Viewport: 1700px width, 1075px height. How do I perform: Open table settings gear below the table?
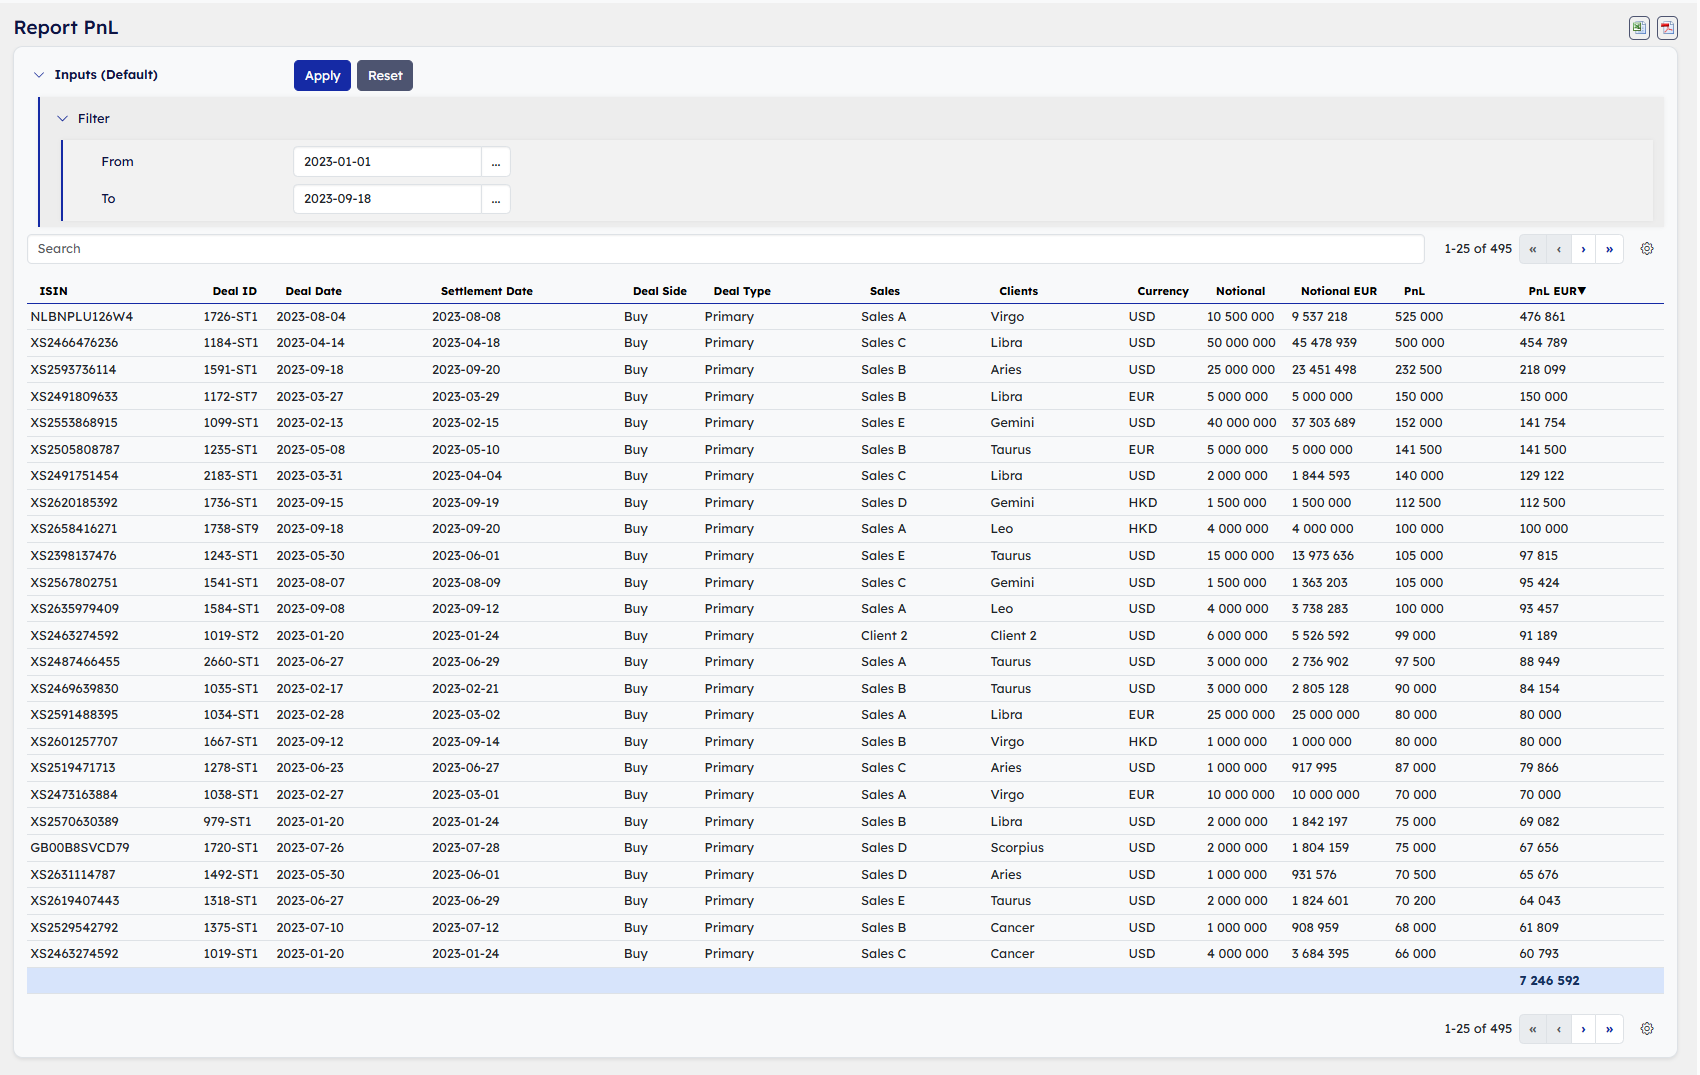[1647, 1029]
